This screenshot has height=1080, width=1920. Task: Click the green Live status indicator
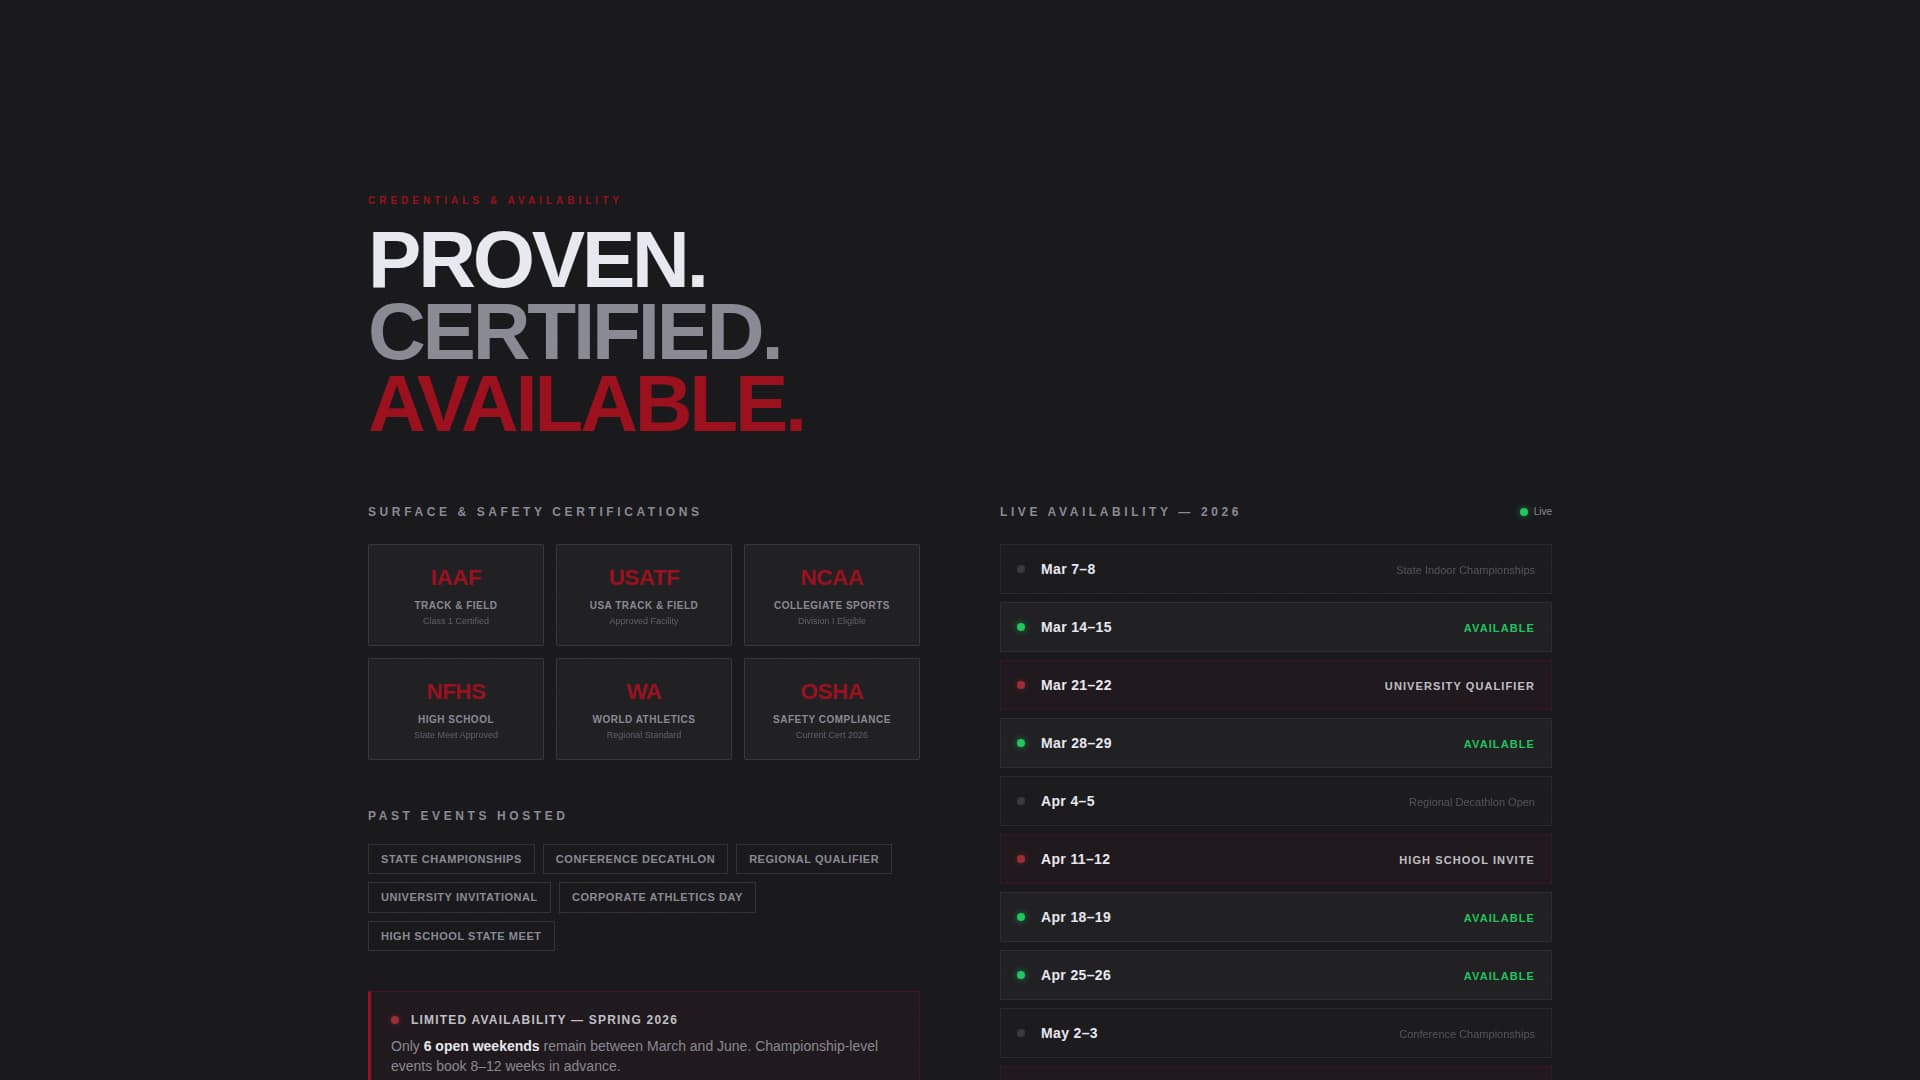point(1523,511)
